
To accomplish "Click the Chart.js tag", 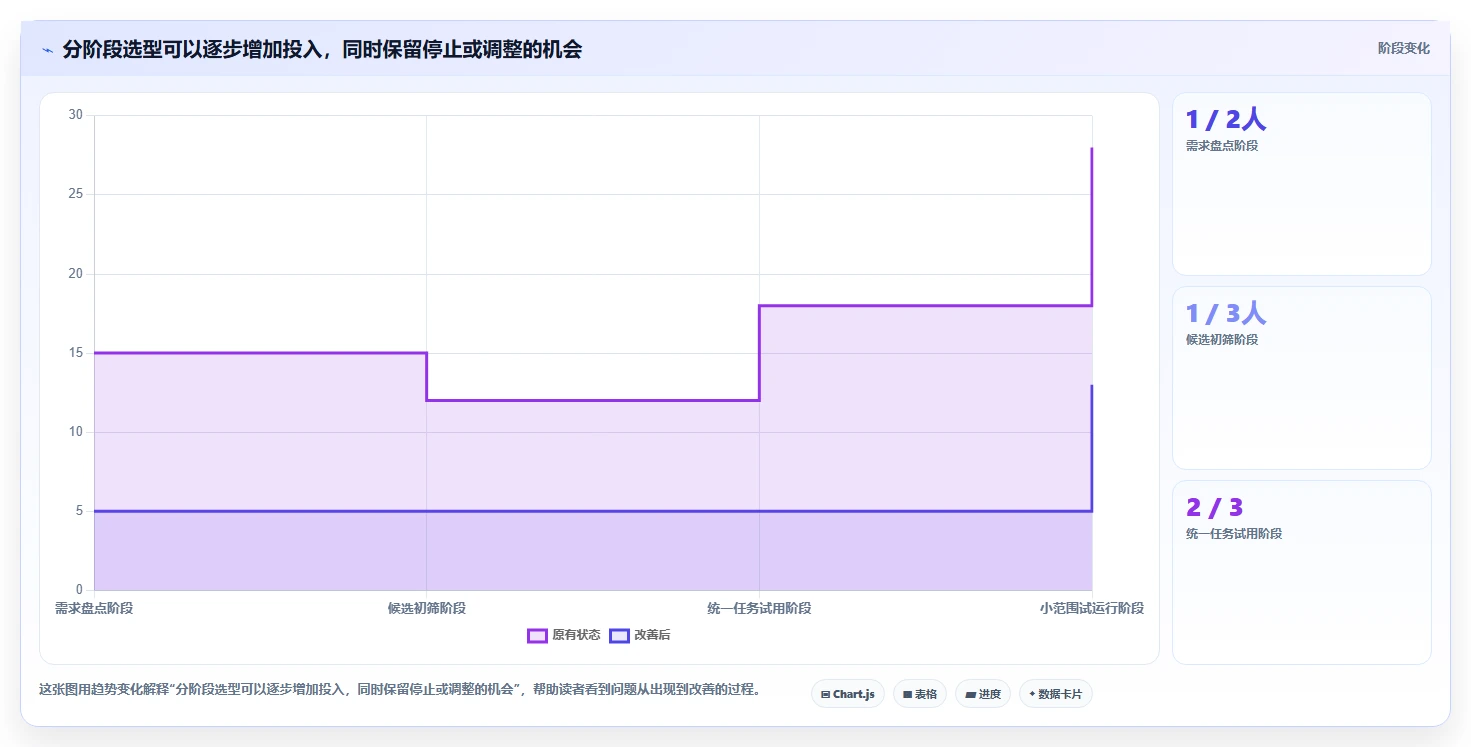I will coord(848,693).
